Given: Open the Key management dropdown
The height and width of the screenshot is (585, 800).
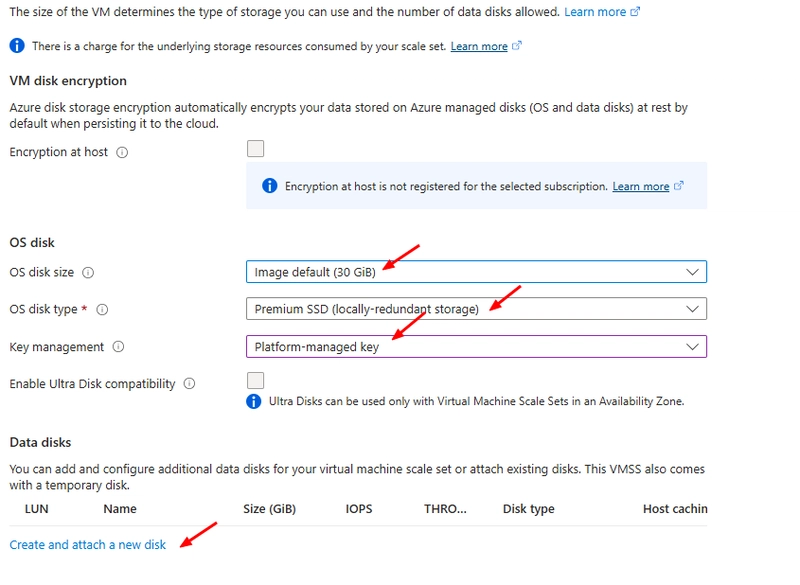Looking at the screenshot, I should [x=476, y=346].
